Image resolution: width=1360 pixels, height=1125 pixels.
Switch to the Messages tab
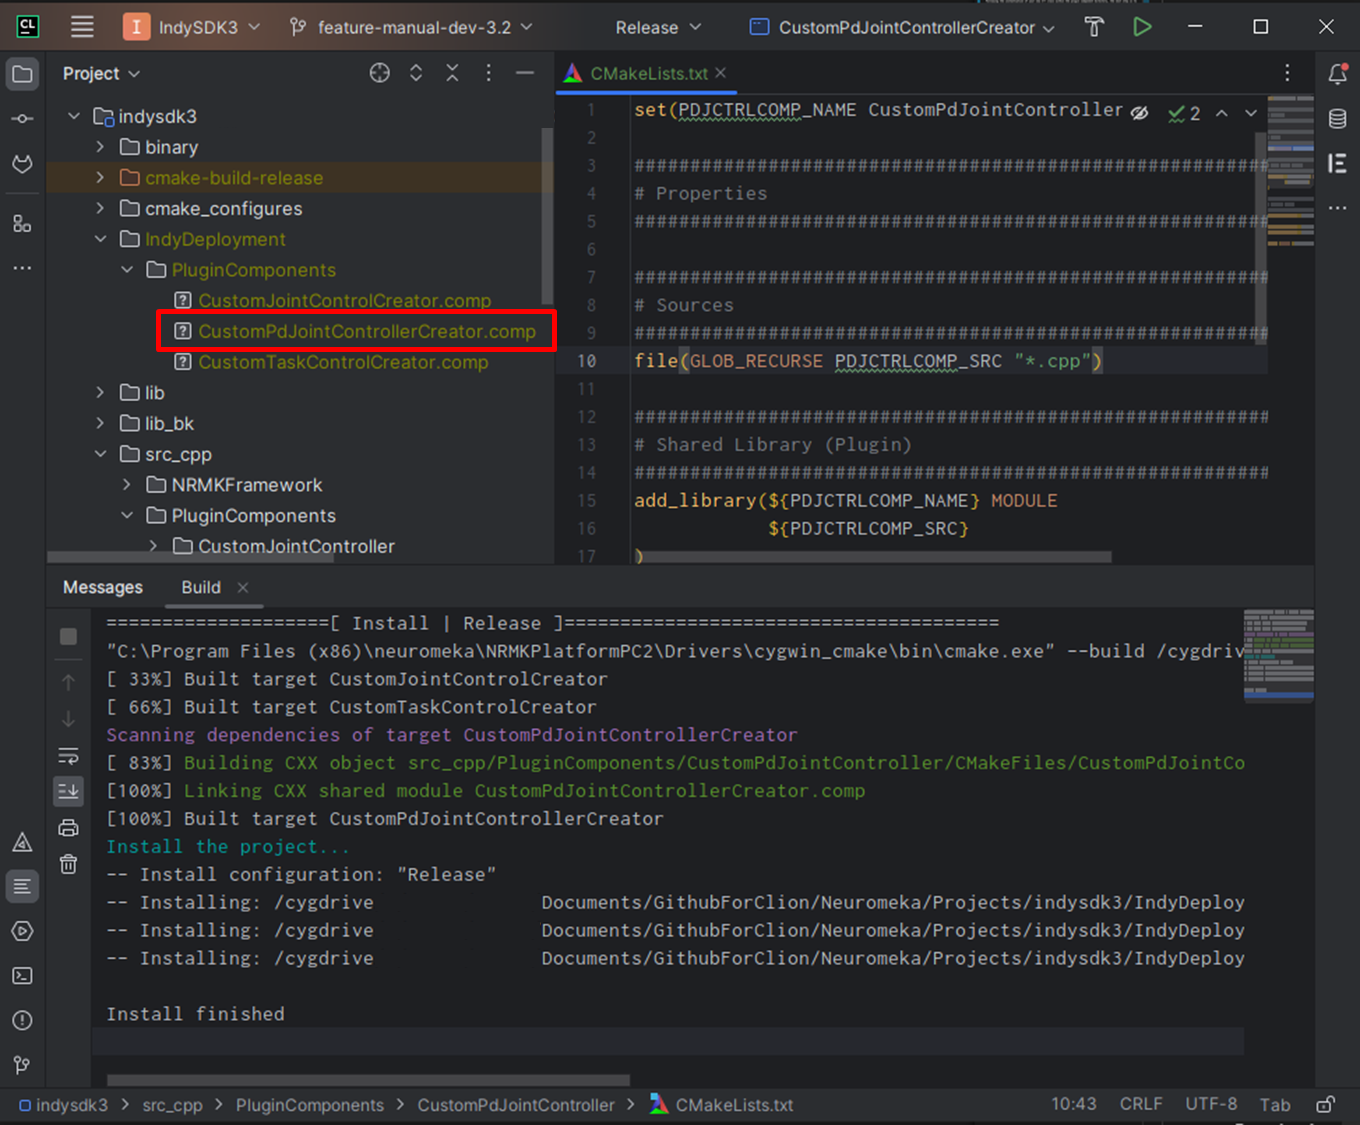point(103,587)
